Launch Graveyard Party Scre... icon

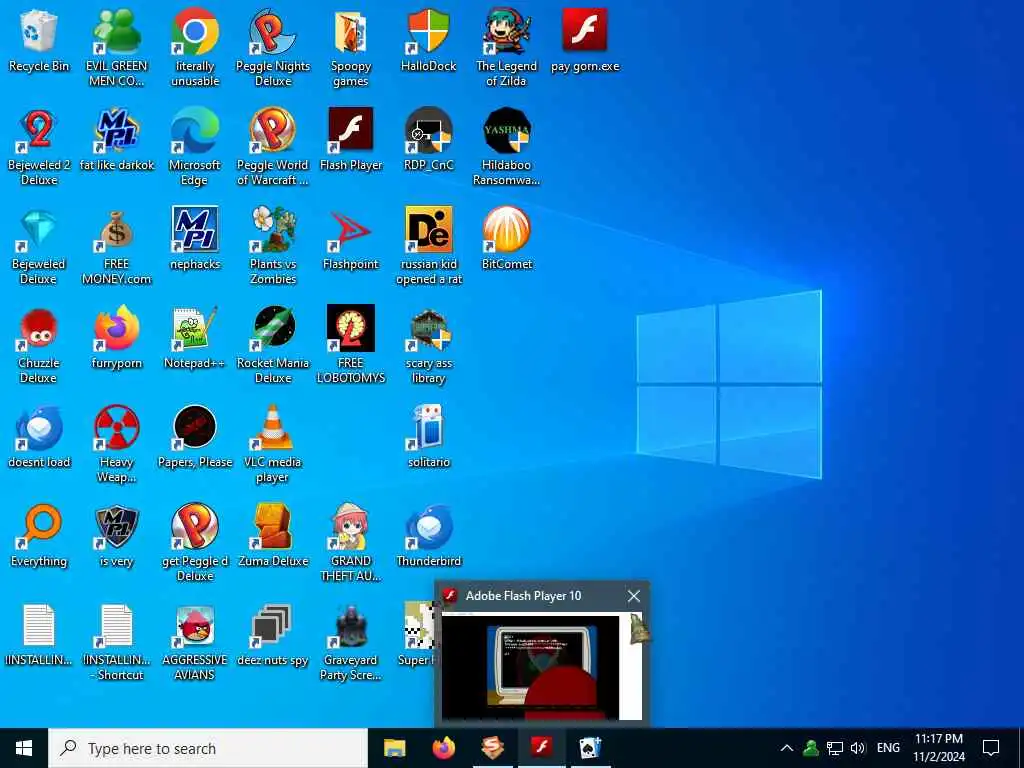(351, 643)
